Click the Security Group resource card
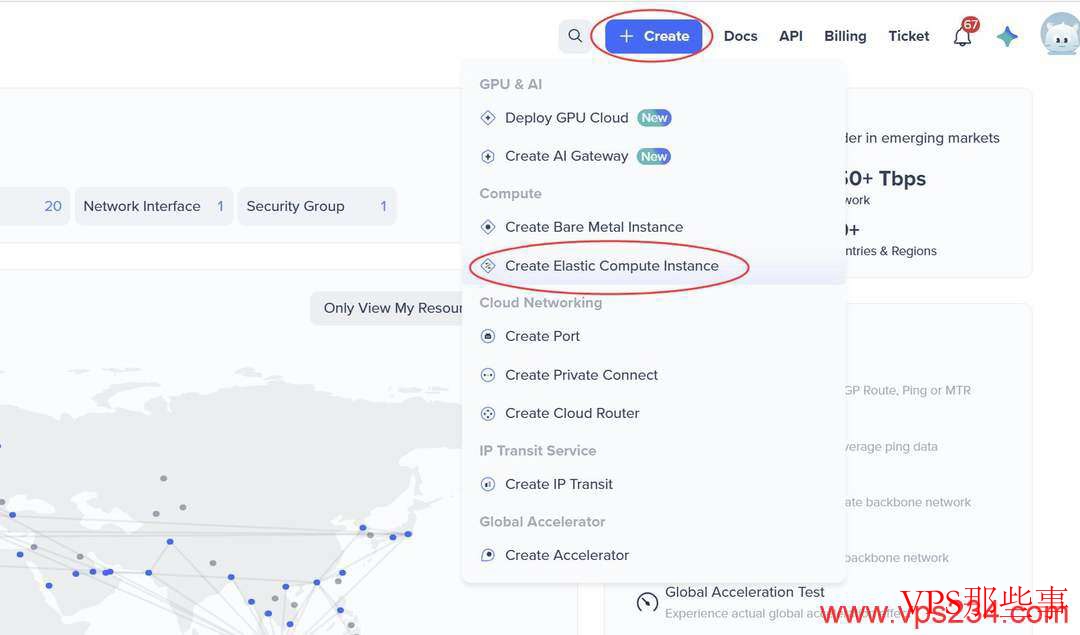The image size is (1080, 635). point(316,206)
